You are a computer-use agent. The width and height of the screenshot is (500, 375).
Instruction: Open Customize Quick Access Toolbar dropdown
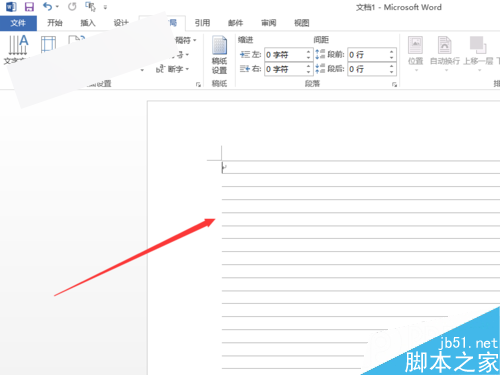105,7
